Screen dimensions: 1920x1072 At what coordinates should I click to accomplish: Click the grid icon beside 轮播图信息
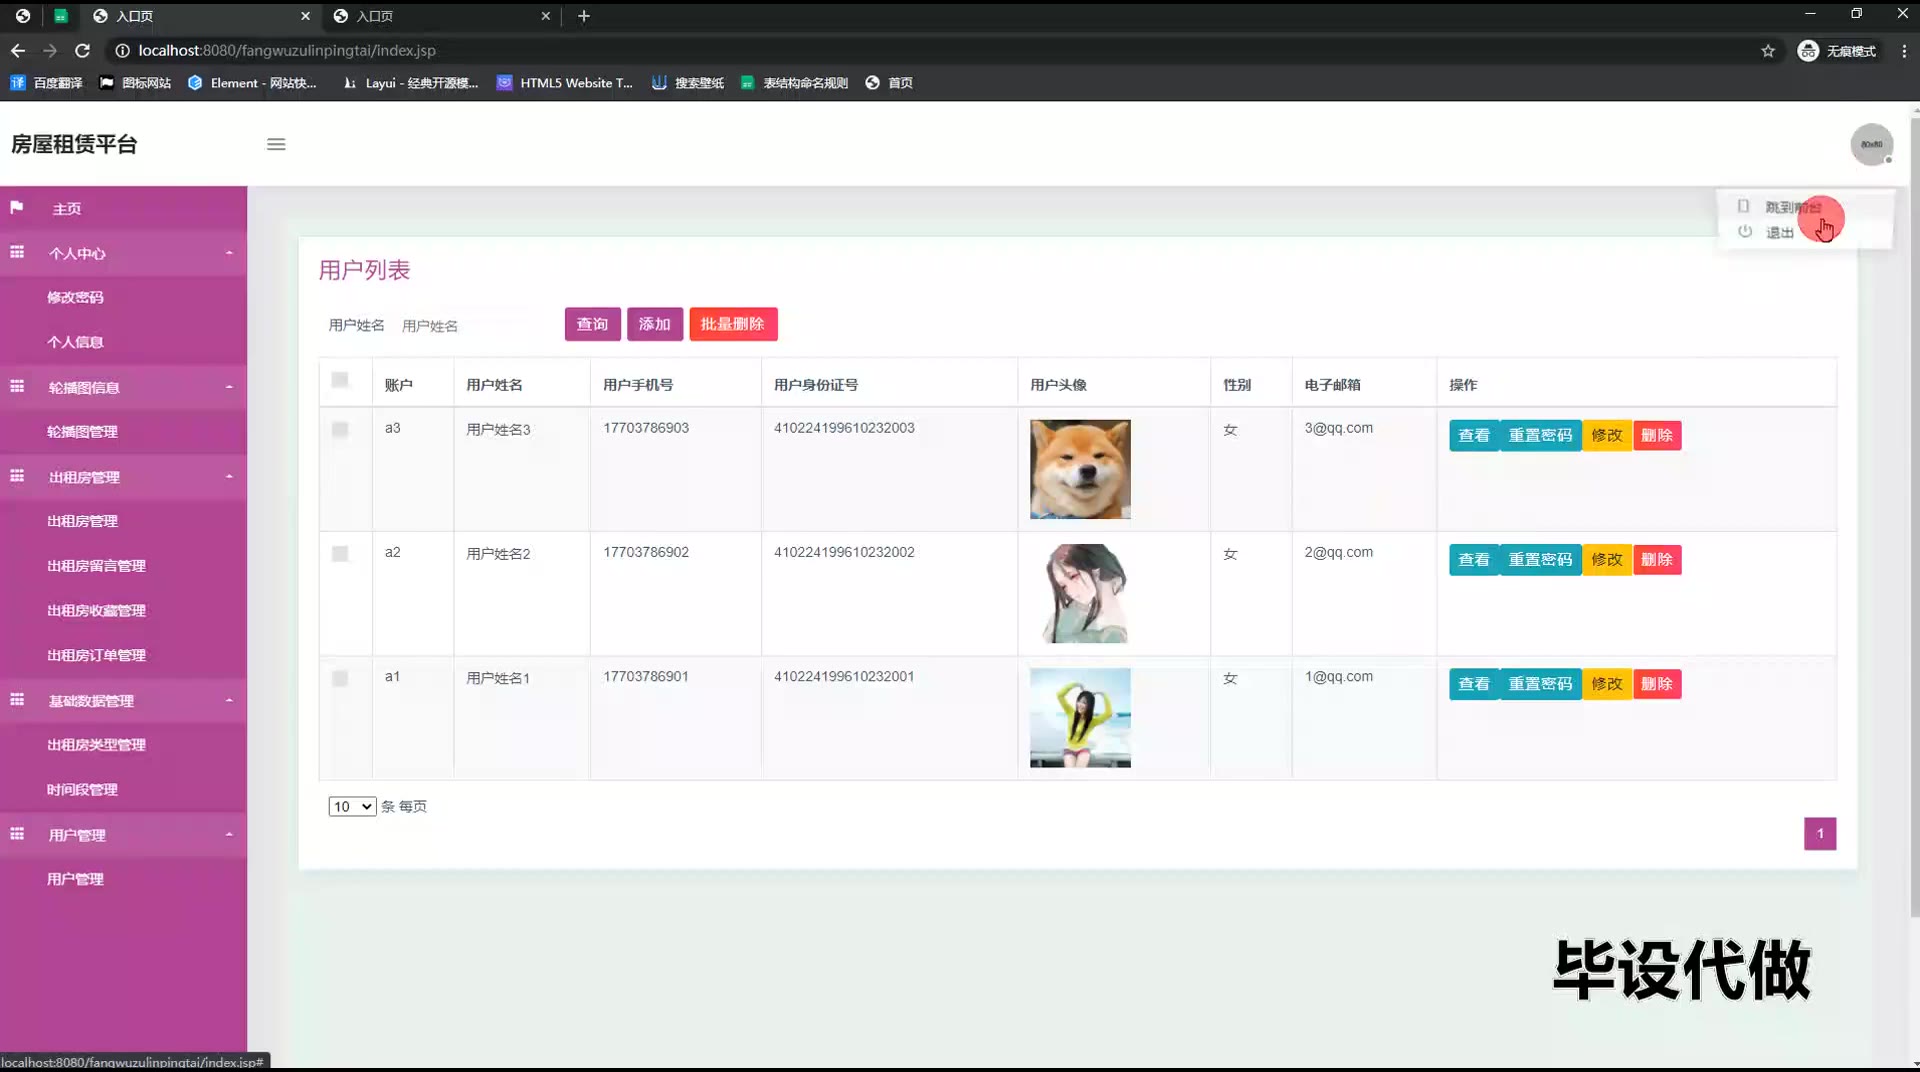17,386
